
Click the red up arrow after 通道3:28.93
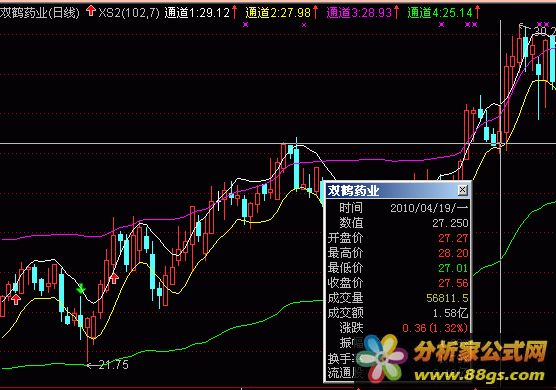click(x=396, y=12)
